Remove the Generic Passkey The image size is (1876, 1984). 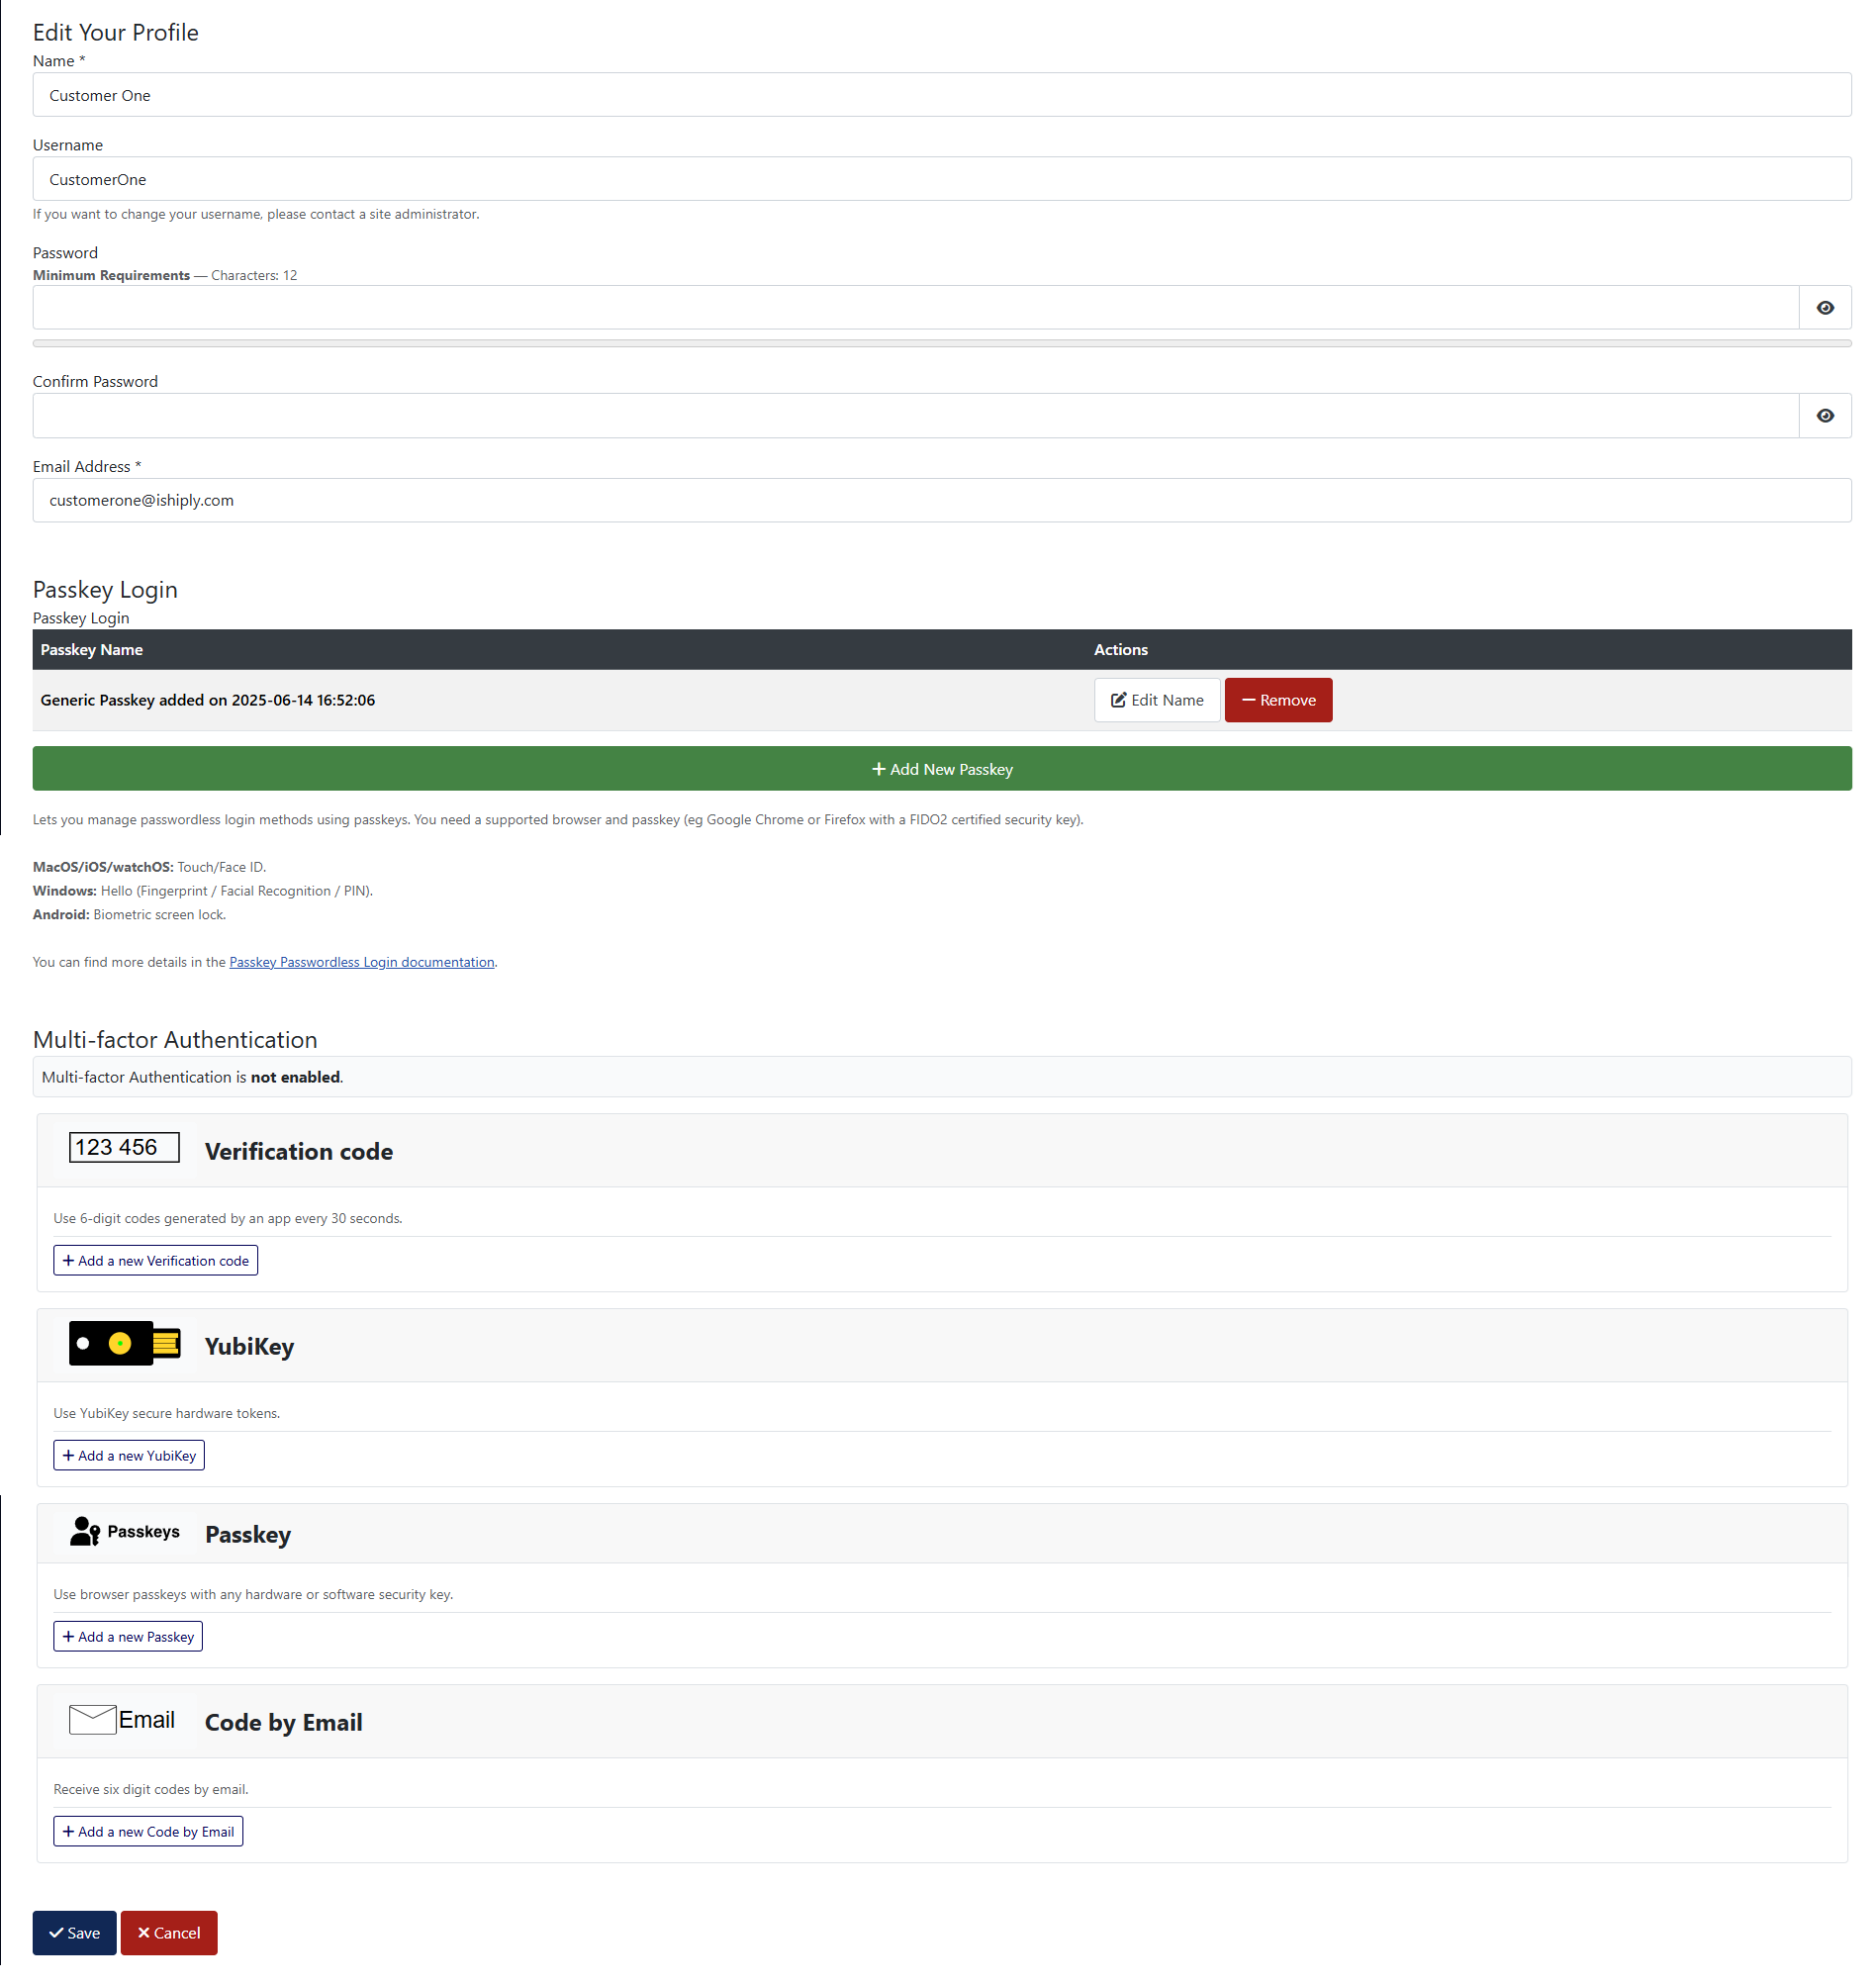pyautogui.click(x=1278, y=700)
